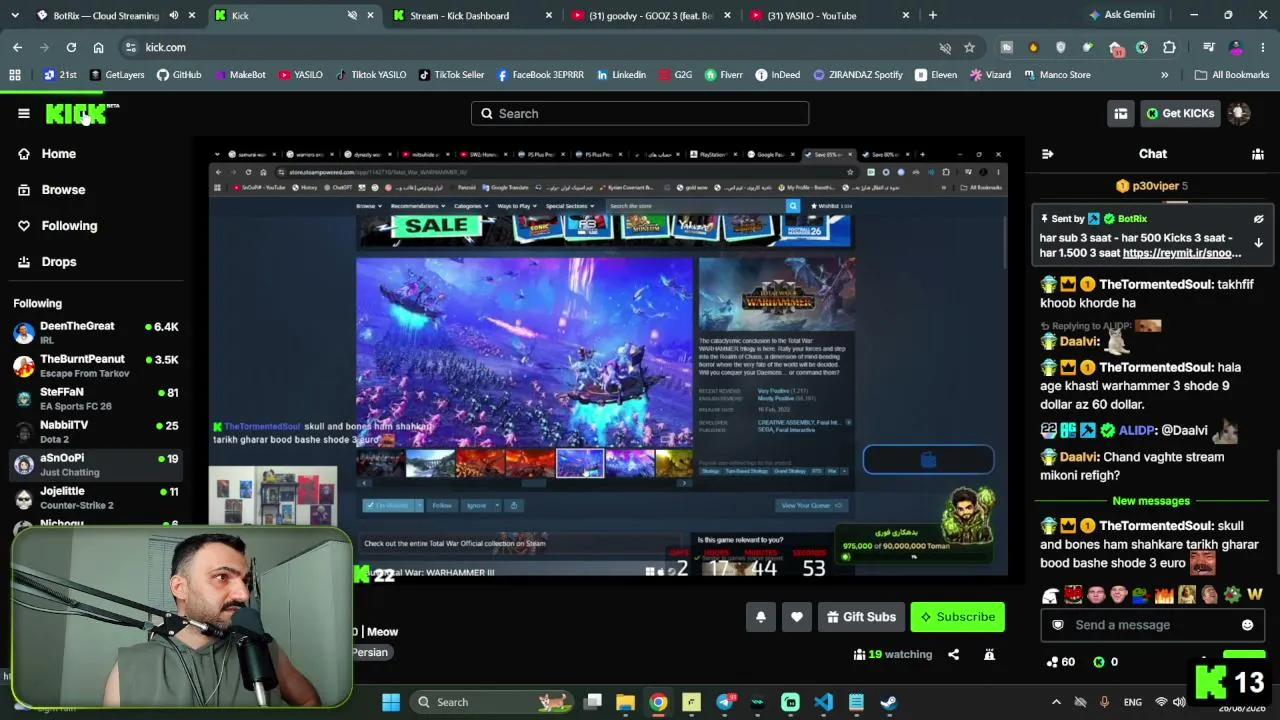Open Chrome three-dot menu
The height and width of the screenshot is (720, 1280).
click(x=1264, y=47)
